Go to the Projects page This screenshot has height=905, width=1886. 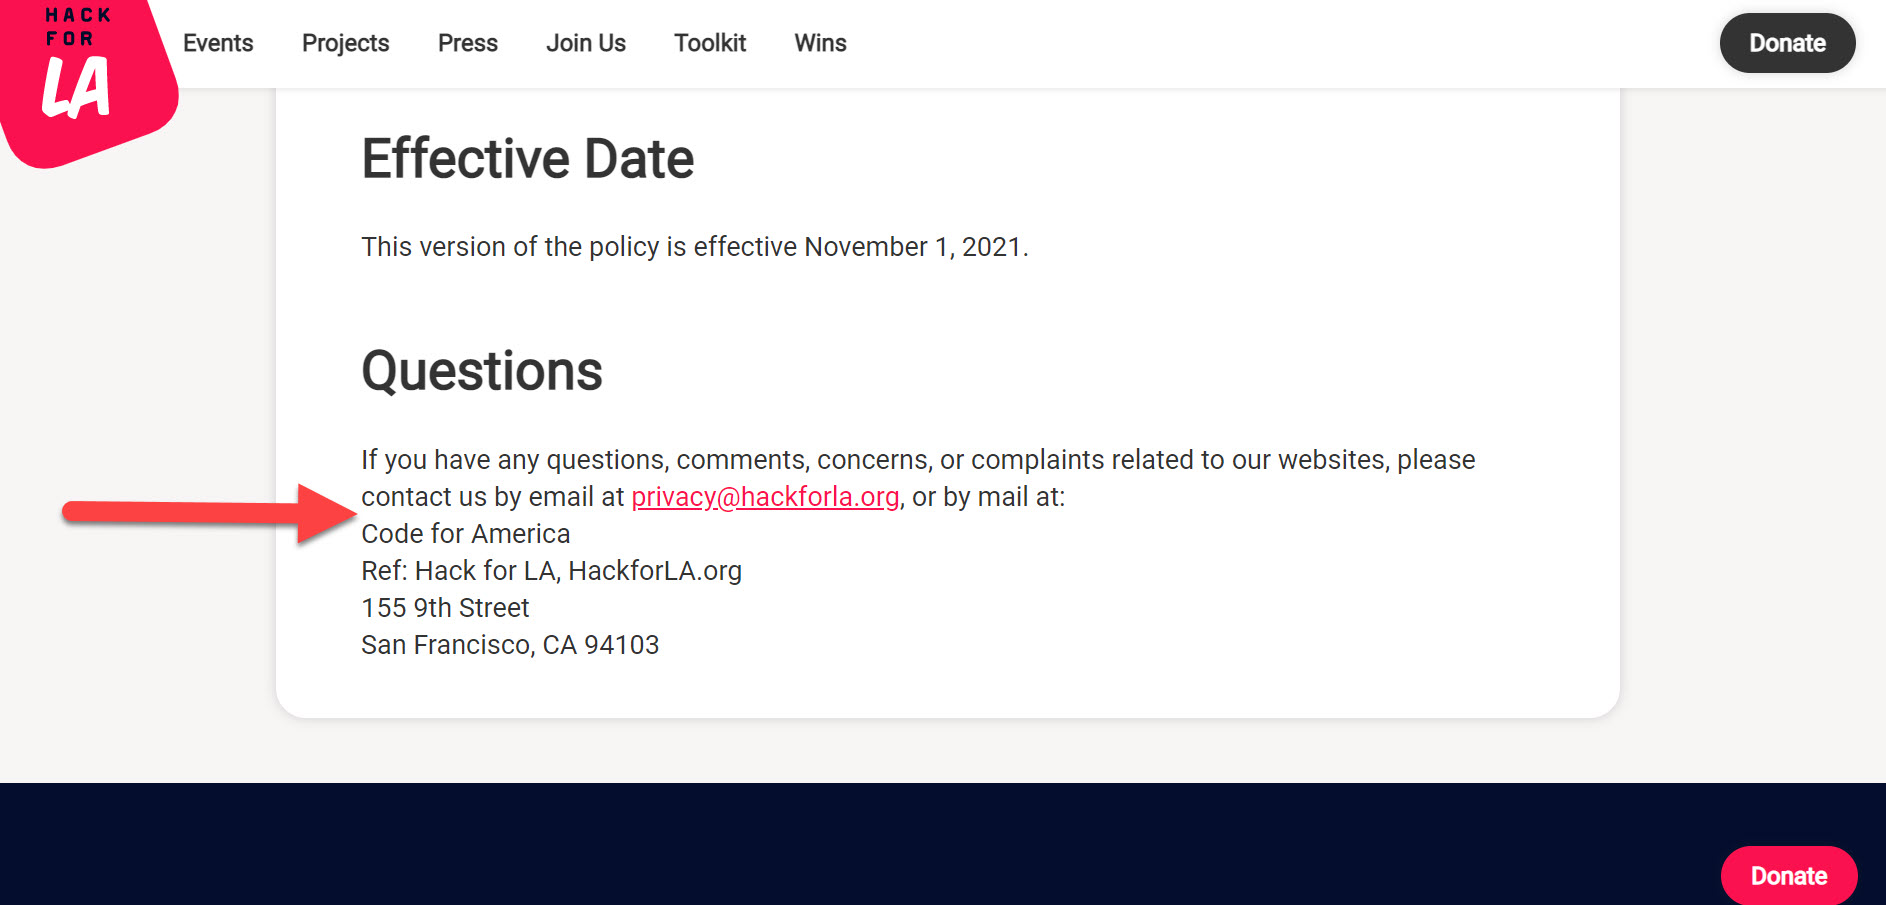(x=346, y=43)
